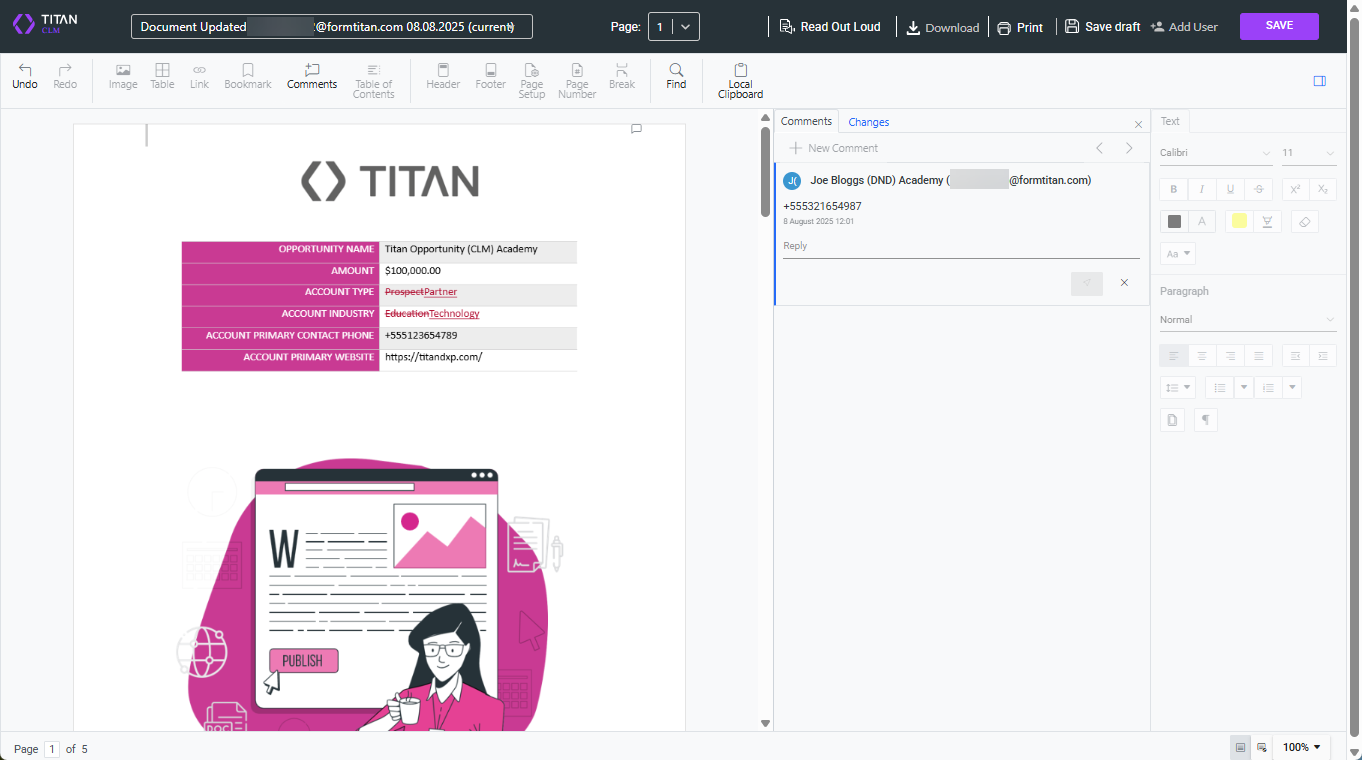Click the yellow highlight color swatch
1362x760 pixels.
click(x=1239, y=221)
